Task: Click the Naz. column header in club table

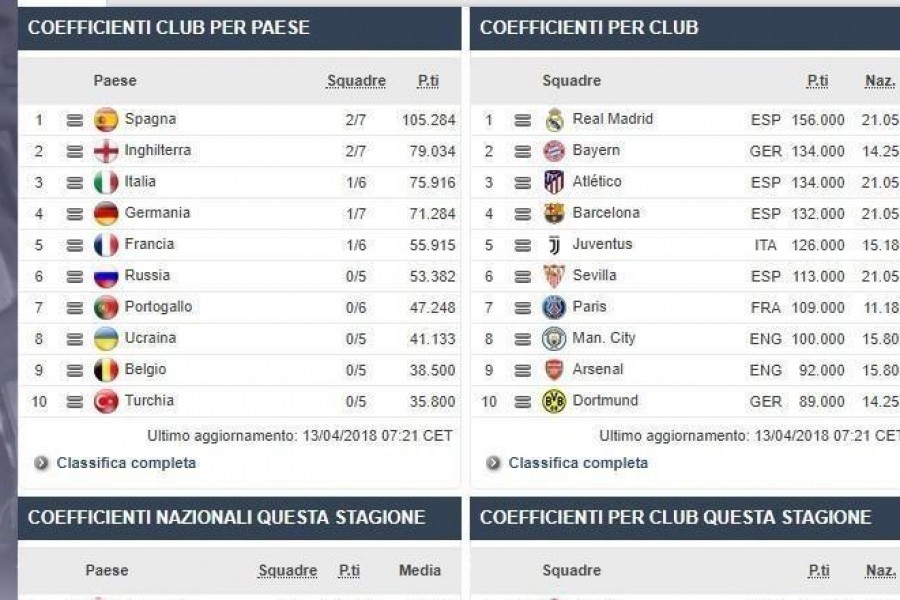Action: tap(880, 81)
